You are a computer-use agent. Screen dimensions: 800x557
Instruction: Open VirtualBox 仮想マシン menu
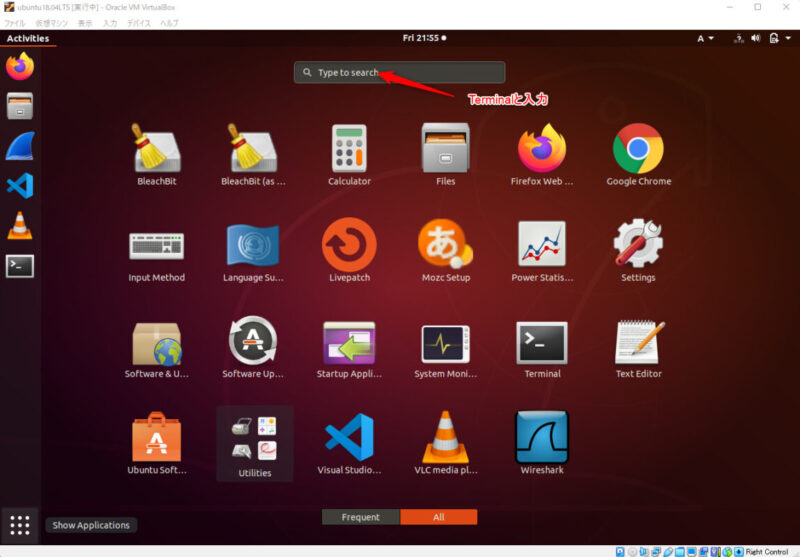[x=51, y=23]
